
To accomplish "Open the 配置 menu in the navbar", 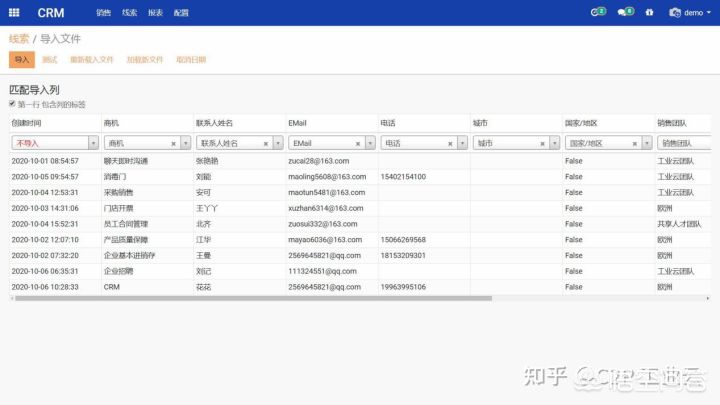I will [181, 13].
